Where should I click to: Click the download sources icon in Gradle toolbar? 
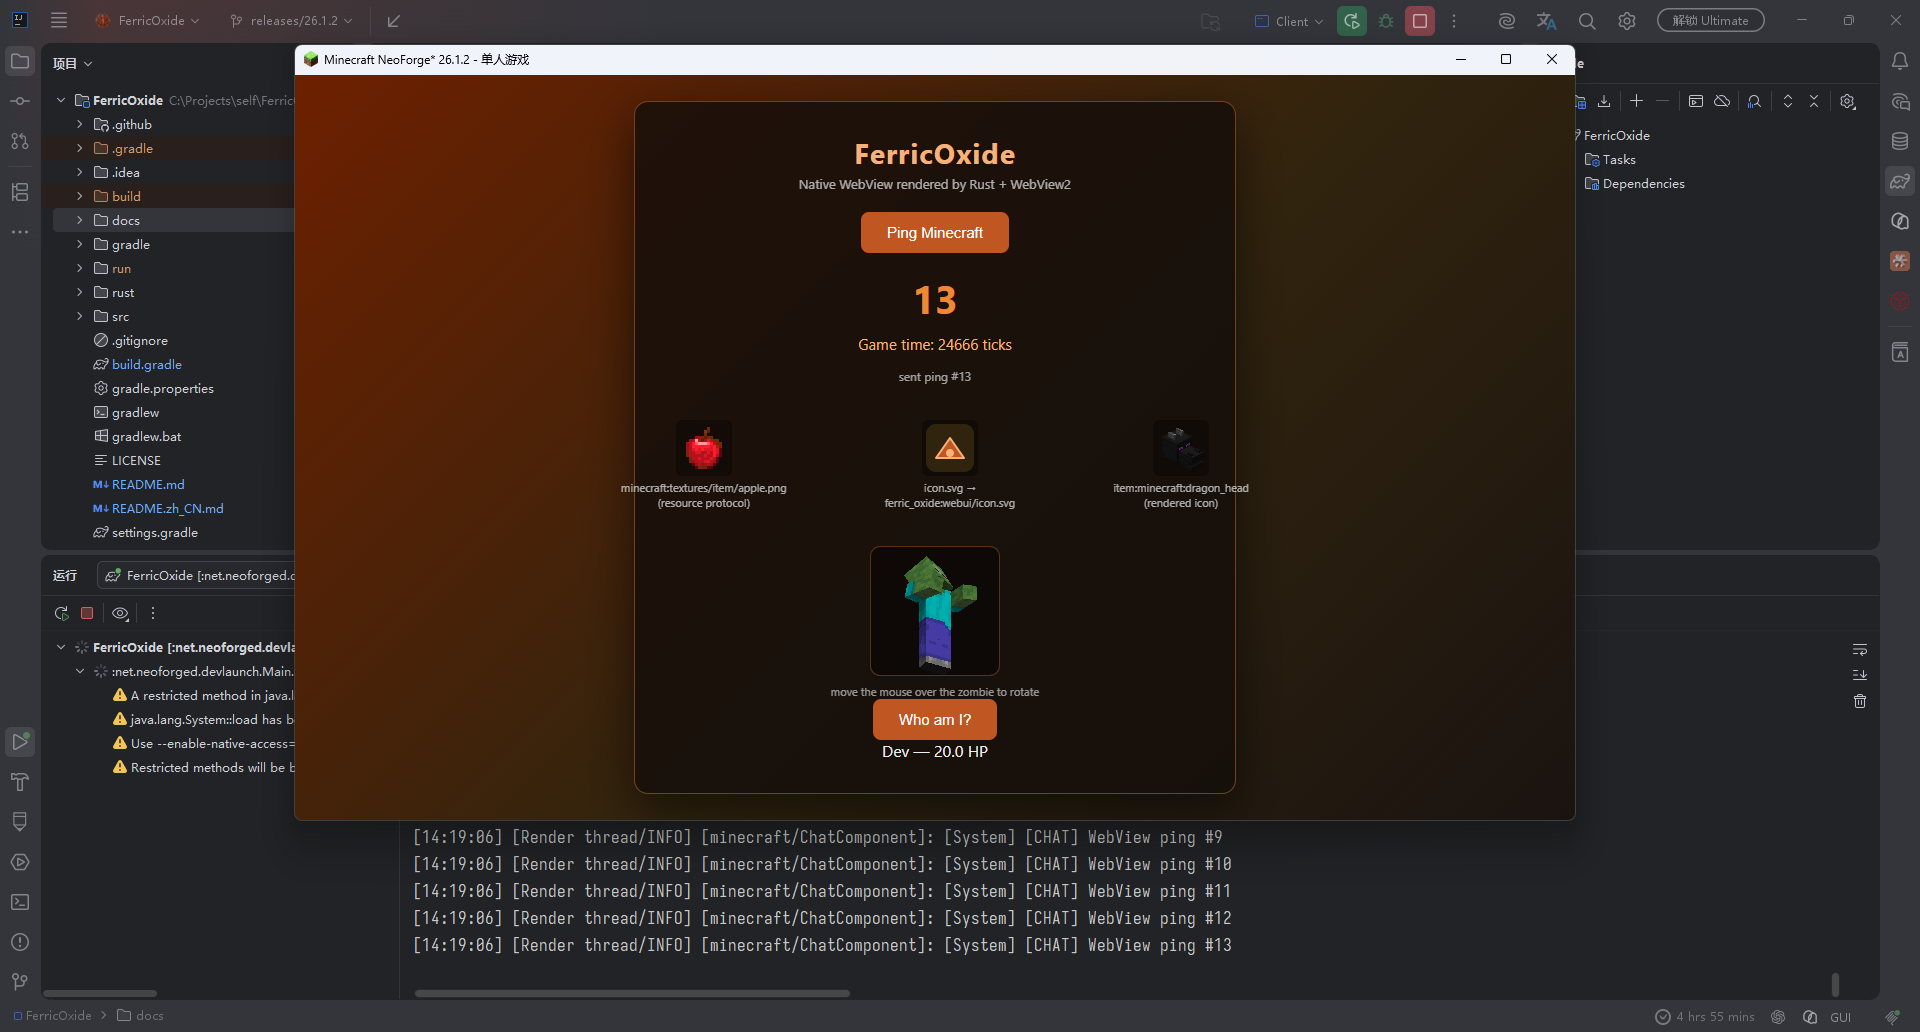point(1604,101)
